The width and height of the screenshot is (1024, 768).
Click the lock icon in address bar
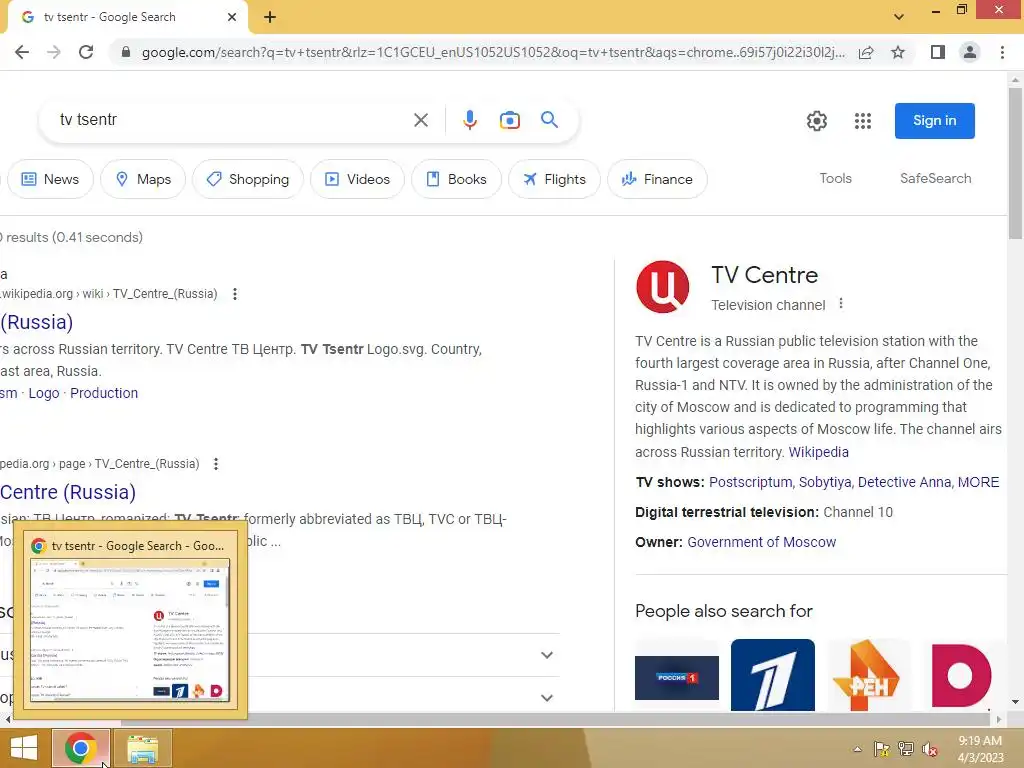pos(126,52)
